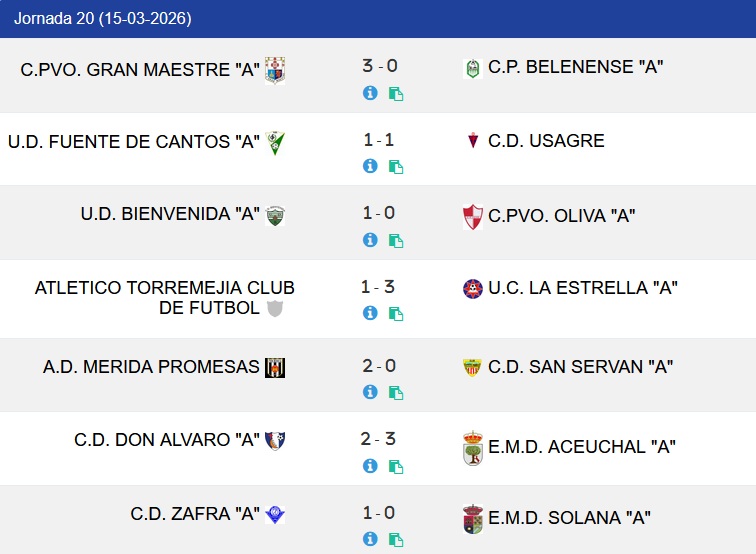Open match report icon for Merida Promesas match

click(x=396, y=393)
